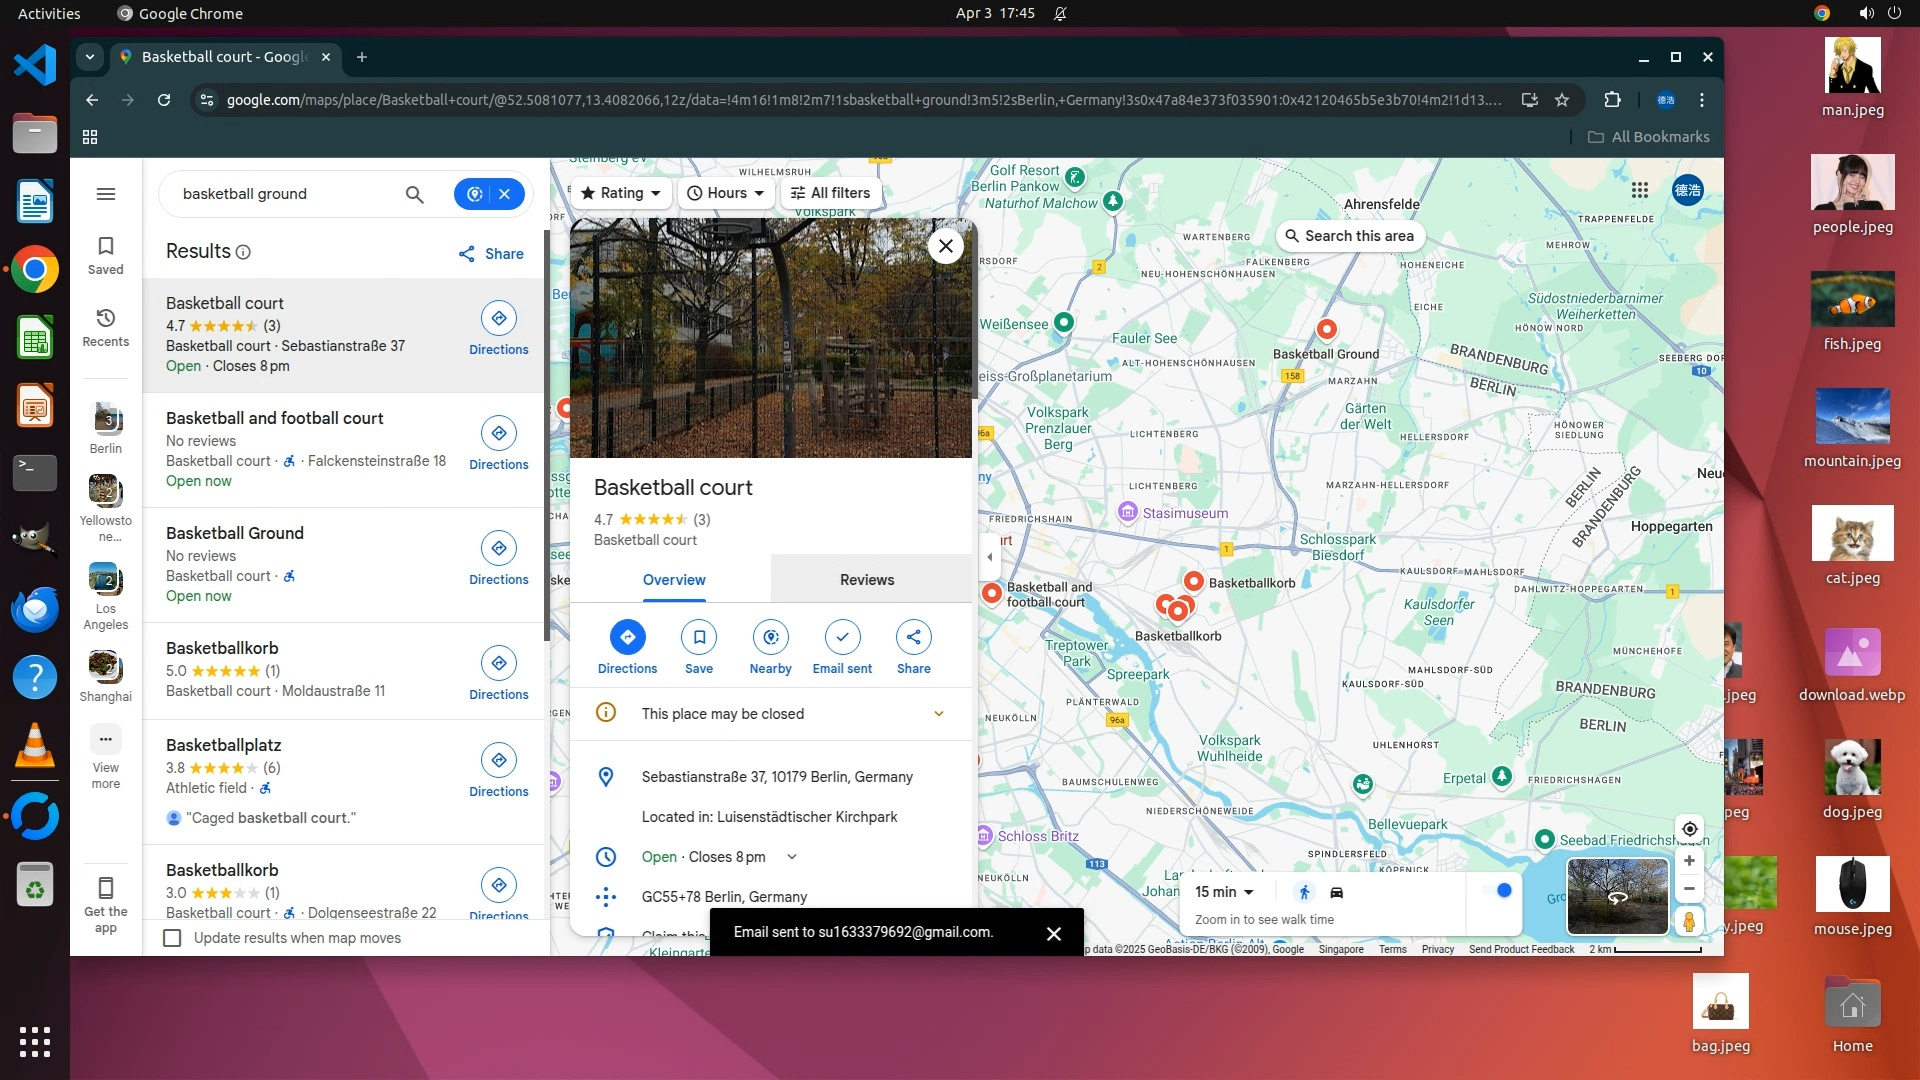
Task: Drop the Street View pegman icon
Action: 1689,921
